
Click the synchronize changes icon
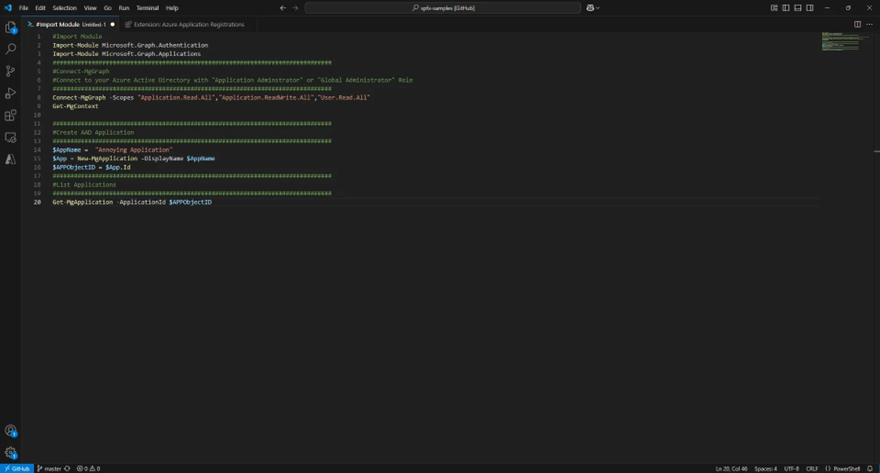pyautogui.click(x=67, y=469)
